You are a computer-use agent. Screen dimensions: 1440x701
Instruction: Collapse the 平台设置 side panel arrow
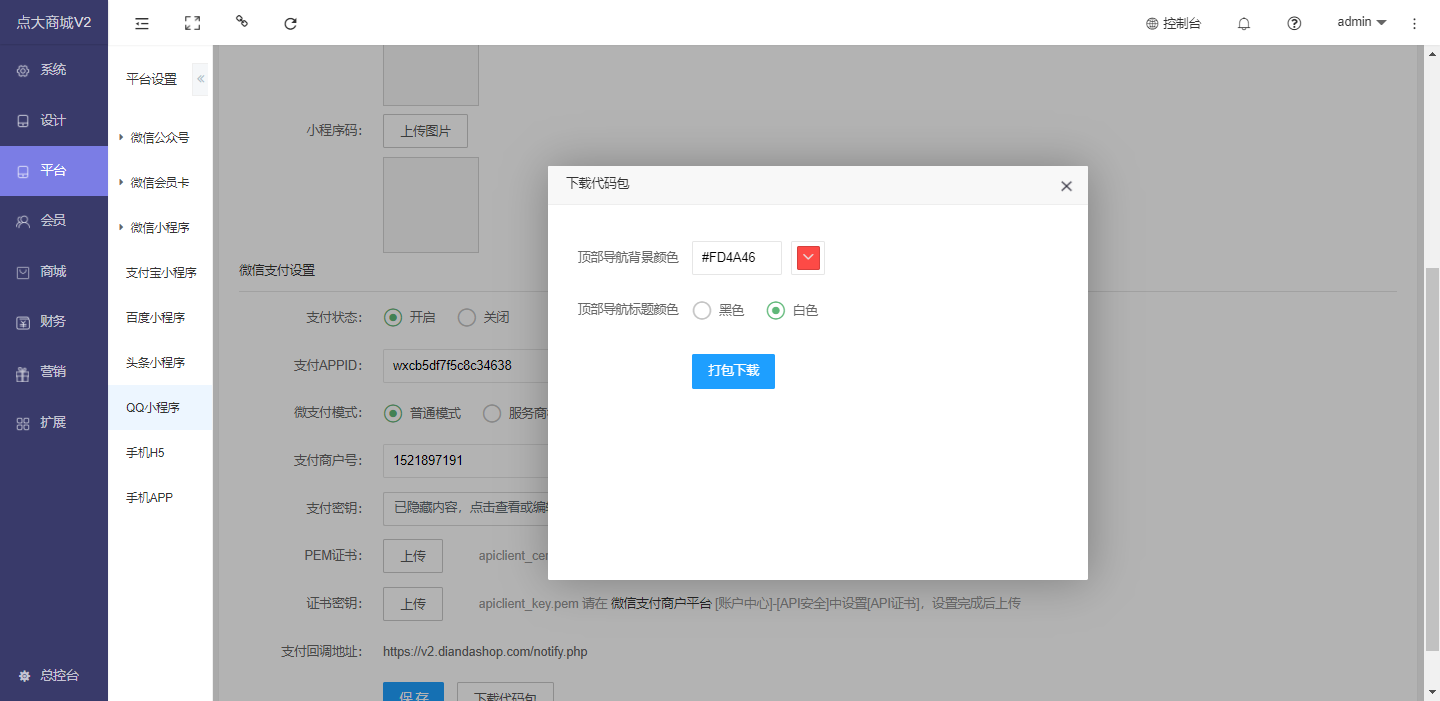coord(200,79)
